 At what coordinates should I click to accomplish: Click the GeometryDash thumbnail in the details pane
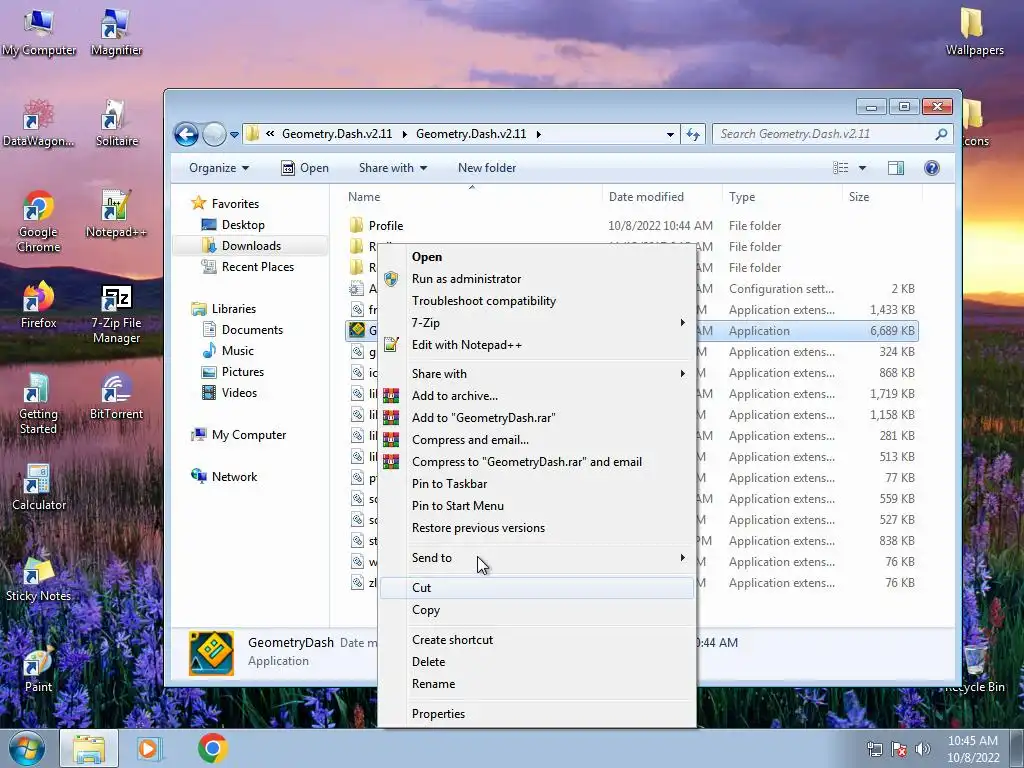[211, 652]
